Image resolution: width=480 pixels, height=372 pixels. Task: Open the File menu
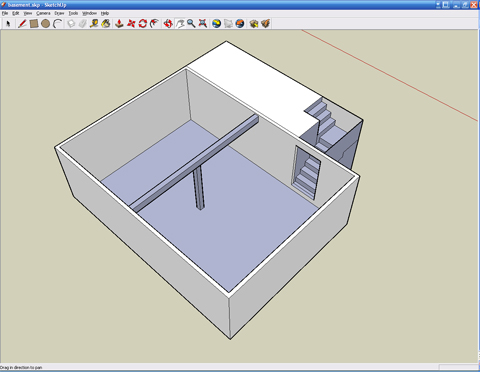tap(5, 13)
